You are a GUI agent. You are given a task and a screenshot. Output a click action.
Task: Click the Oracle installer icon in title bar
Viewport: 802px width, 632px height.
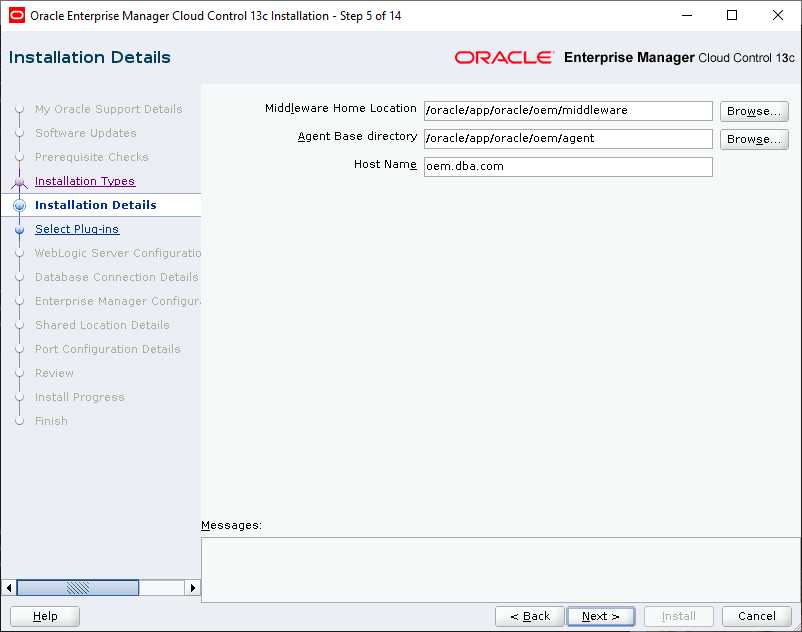click(x=16, y=15)
